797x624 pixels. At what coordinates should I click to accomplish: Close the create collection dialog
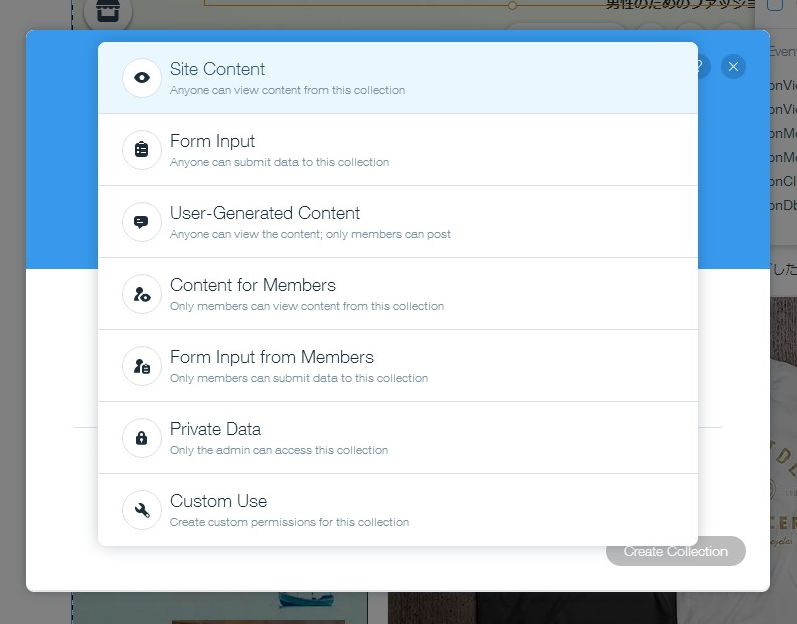pyautogui.click(x=733, y=67)
